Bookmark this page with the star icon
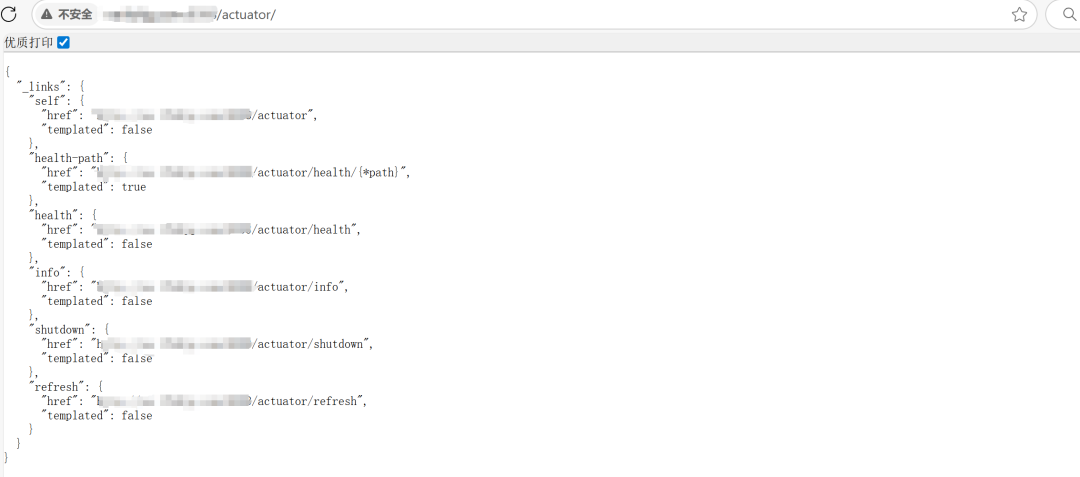The width and height of the screenshot is (1080, 477). pyautogui.click(x=1019, y=14)
